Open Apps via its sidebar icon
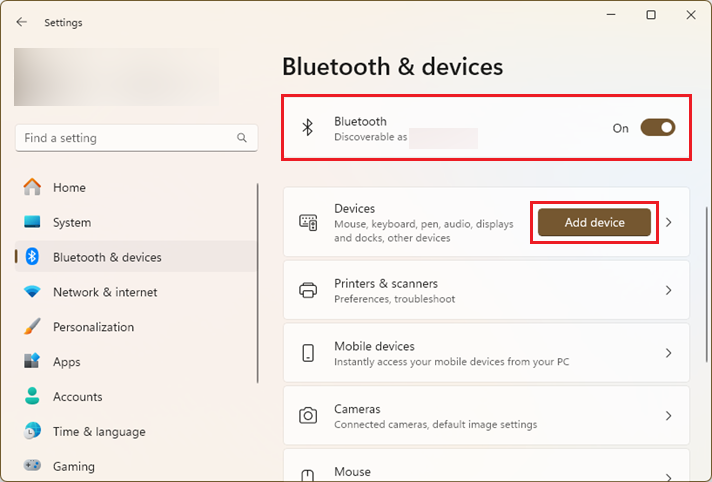The image size is (712, 482). point(32,361)
